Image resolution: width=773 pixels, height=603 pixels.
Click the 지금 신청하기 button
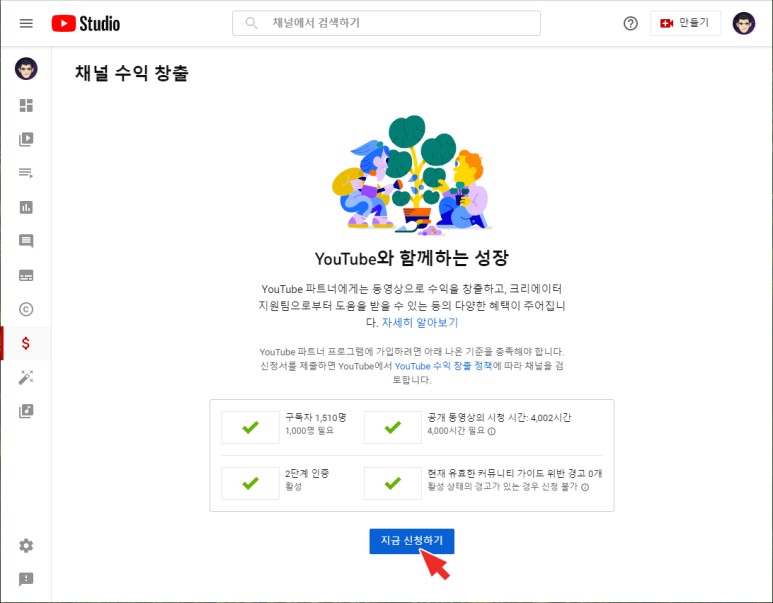point(412,541)
